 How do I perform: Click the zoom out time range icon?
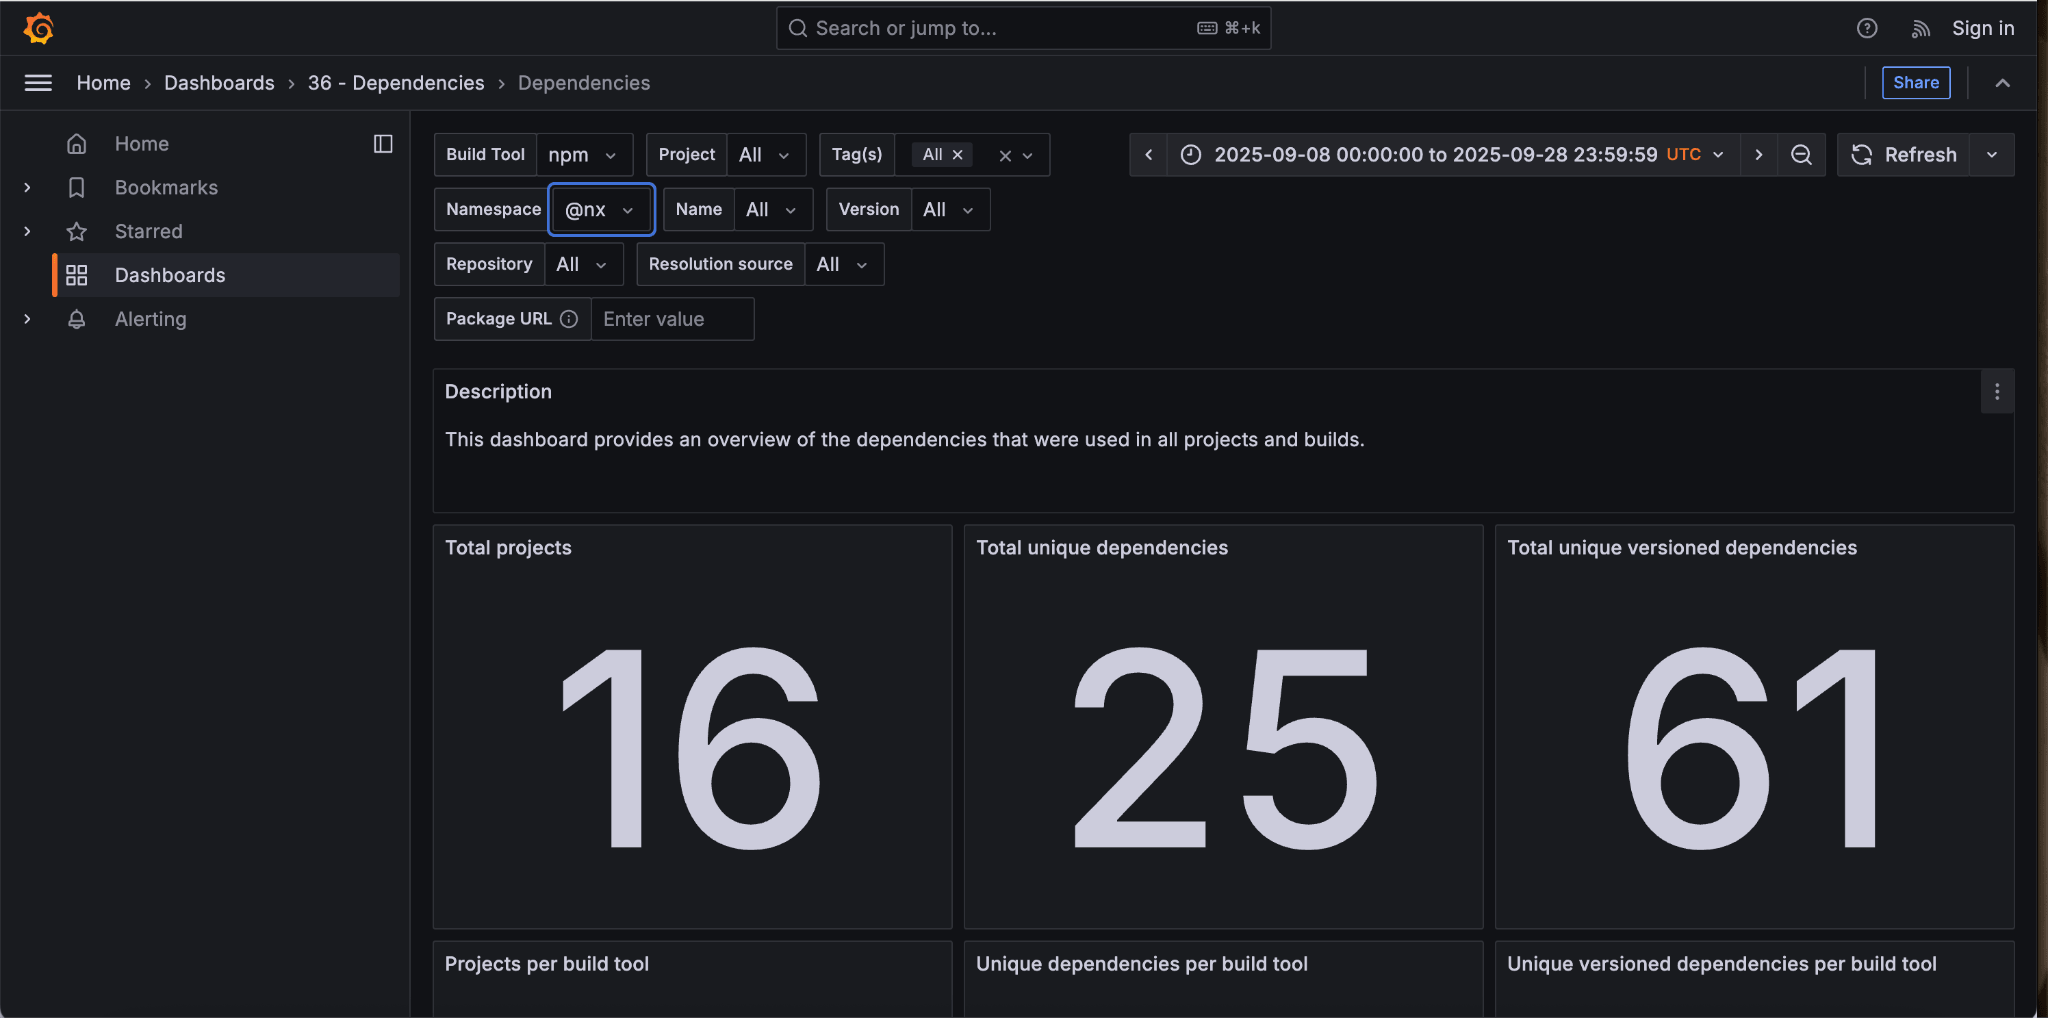pyautogui.click(x=1801, y=155)
